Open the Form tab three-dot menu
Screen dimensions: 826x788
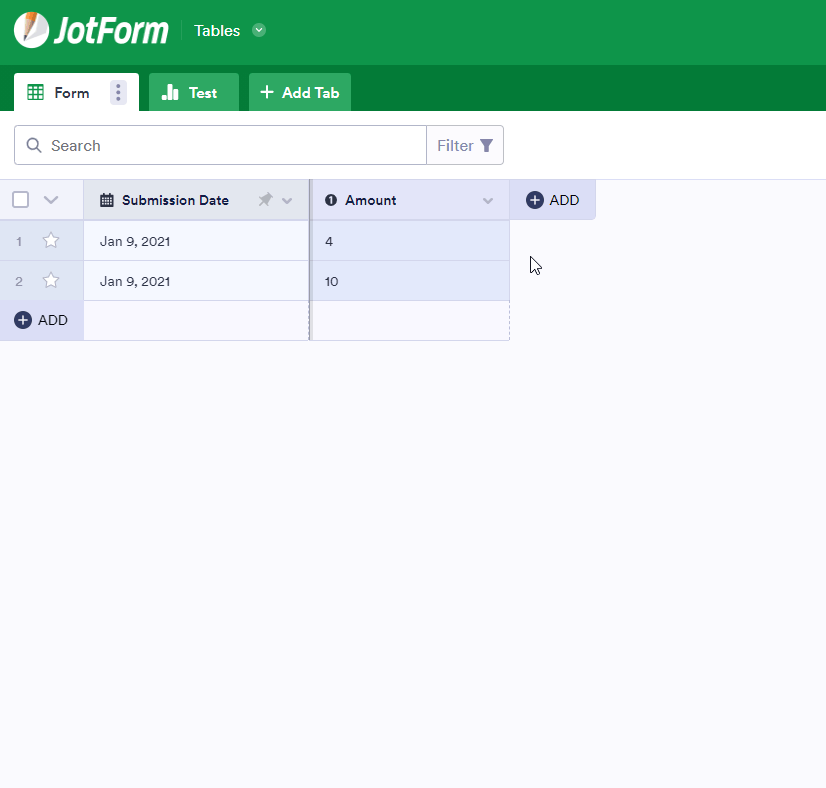117,92
